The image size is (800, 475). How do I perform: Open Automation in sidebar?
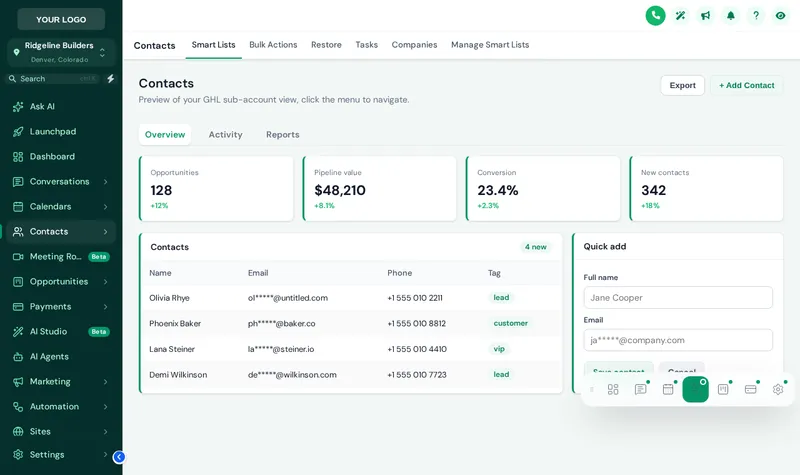click(x=60, y=406)
